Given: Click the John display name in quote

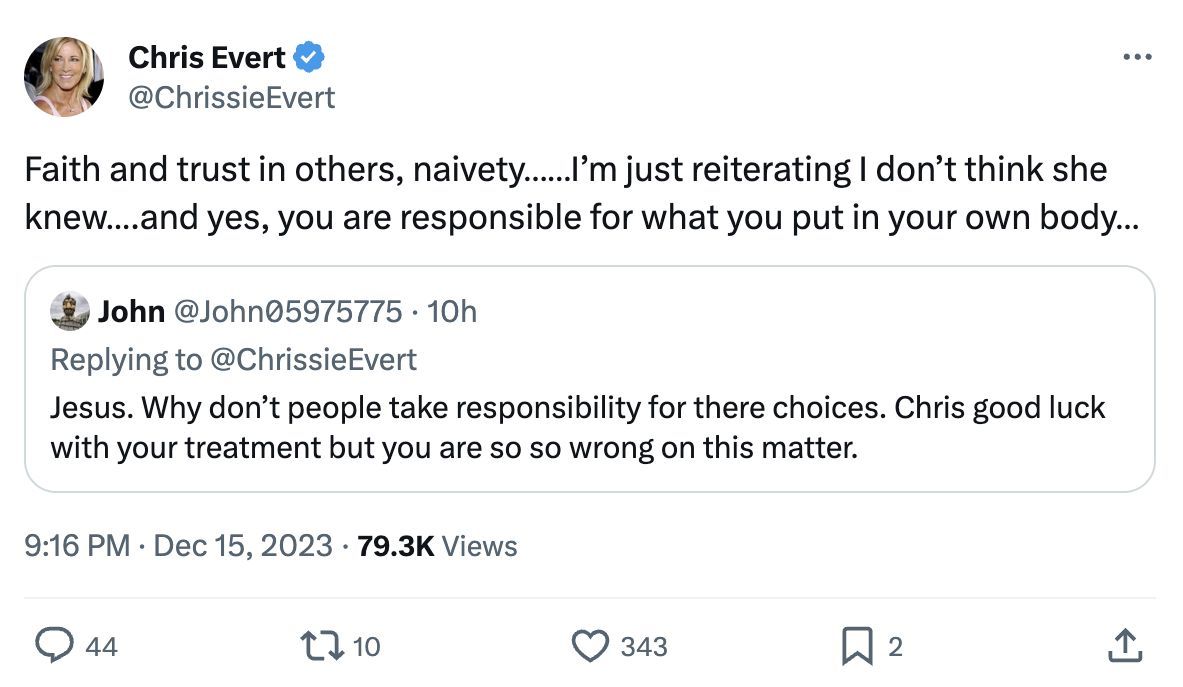Looking at the screenshot, I should coord(131,312).
